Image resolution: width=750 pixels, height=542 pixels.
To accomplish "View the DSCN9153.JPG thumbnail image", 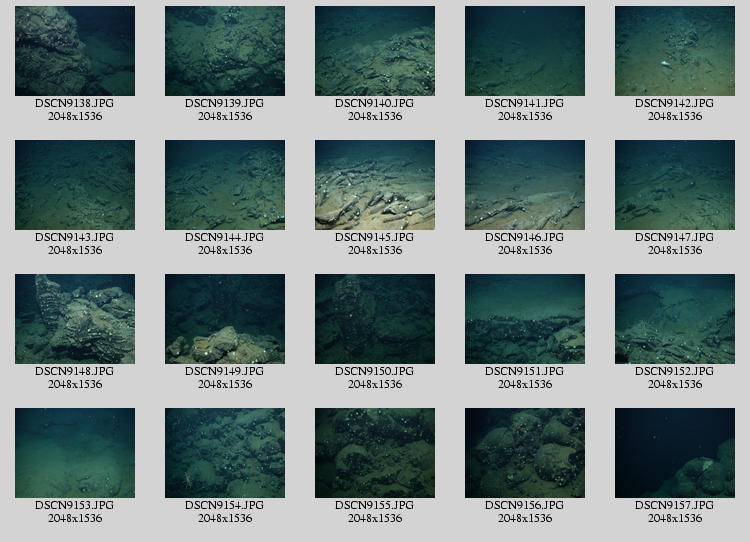I will pos(75,453).
